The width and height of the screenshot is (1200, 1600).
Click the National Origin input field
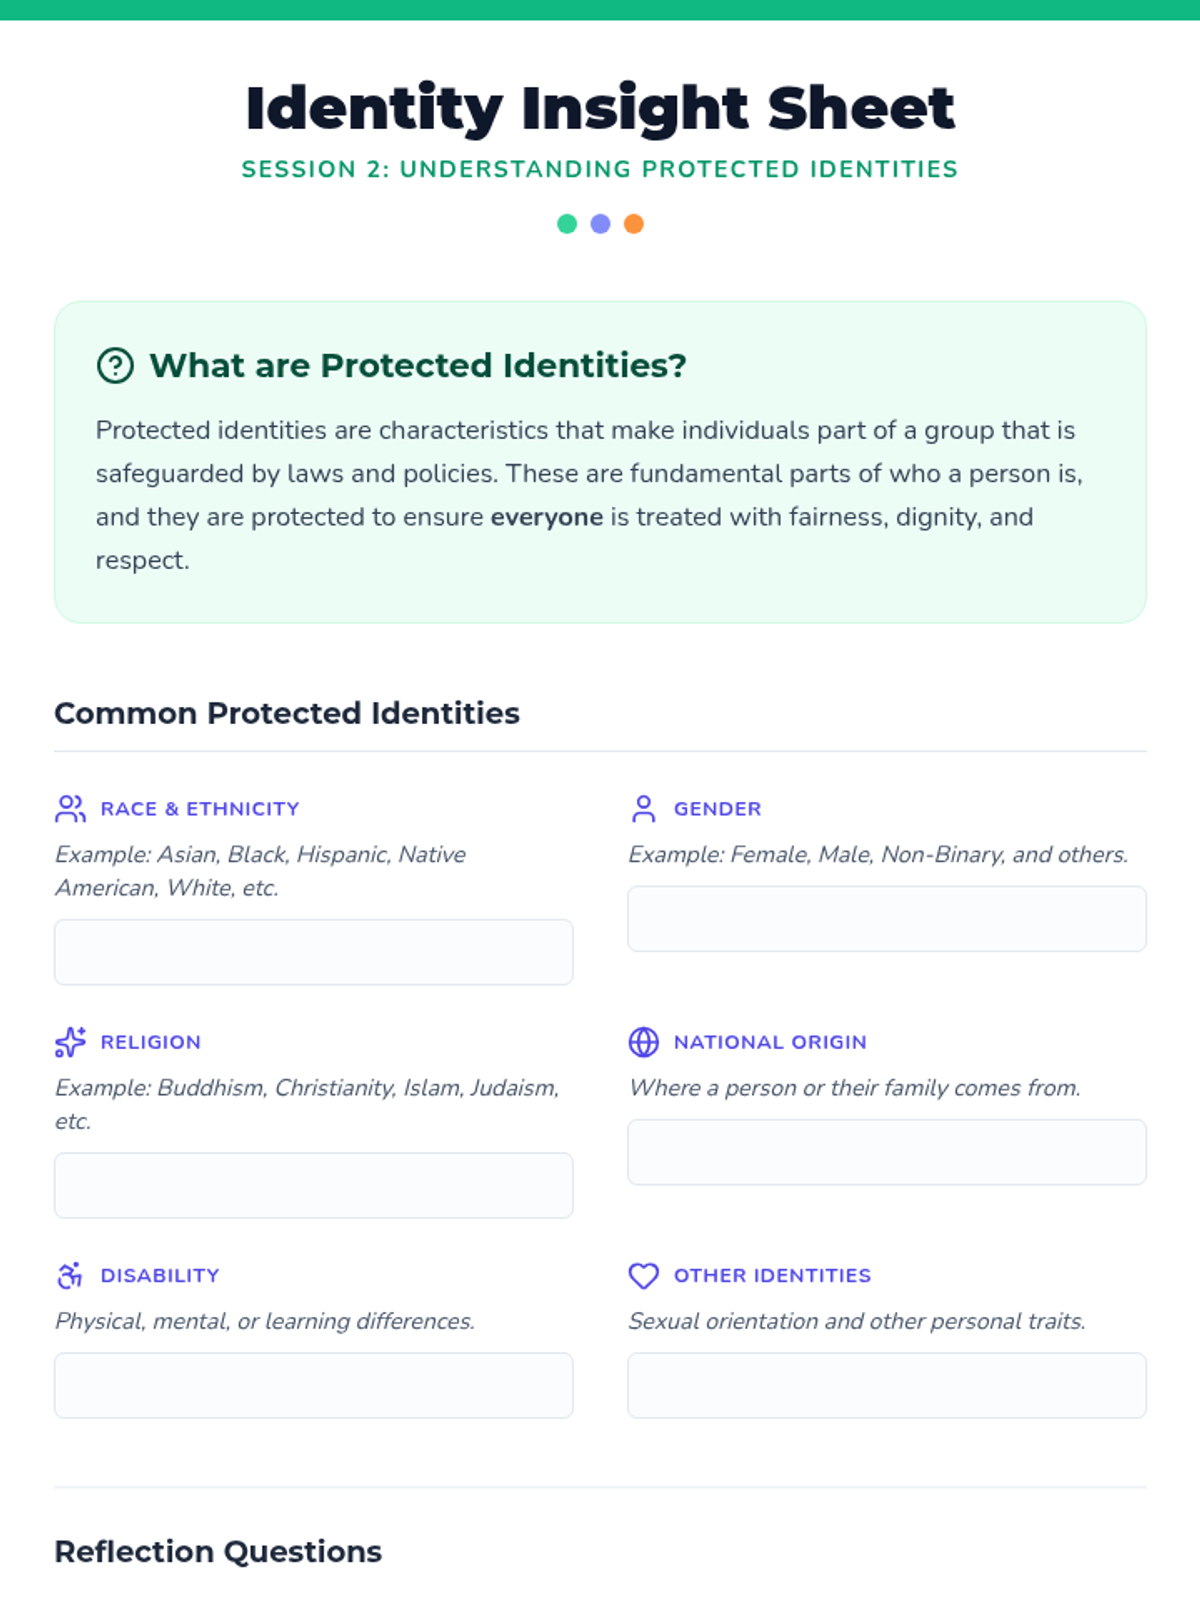click(x=887, y=1152)
